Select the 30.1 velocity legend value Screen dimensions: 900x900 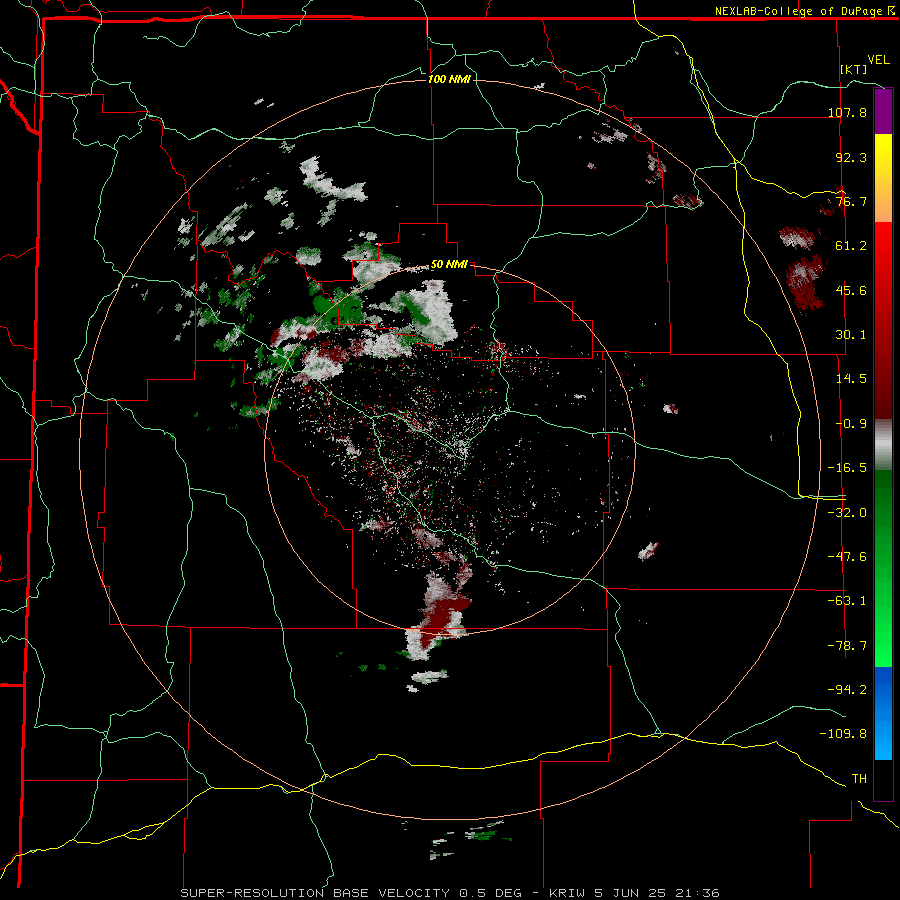[x=851, y=335]
